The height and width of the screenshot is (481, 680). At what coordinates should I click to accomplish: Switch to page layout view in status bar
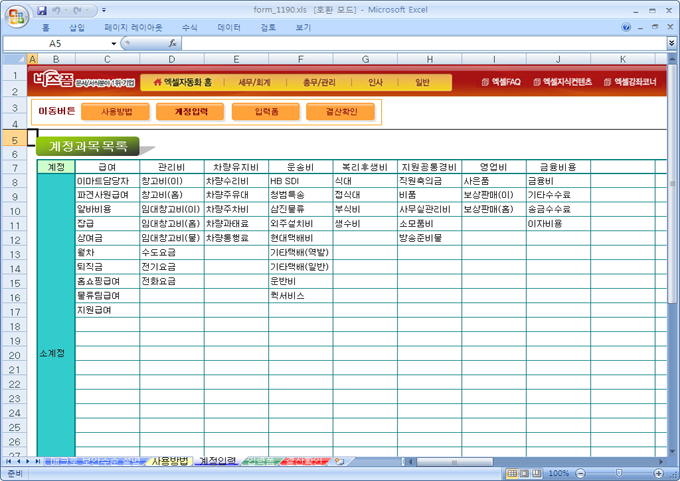[524, 473]
